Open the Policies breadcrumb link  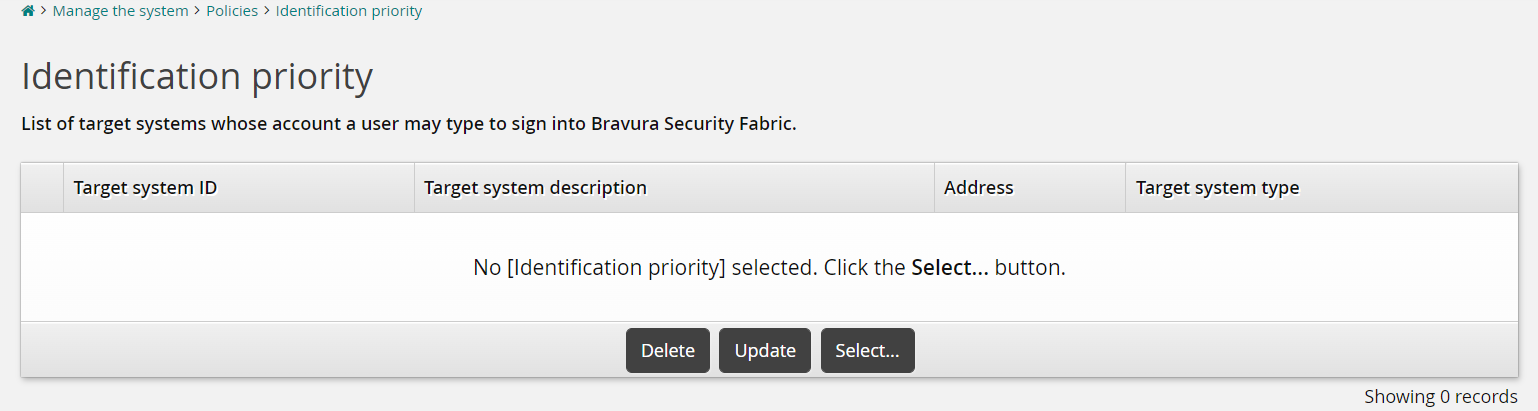coord(232,11)
